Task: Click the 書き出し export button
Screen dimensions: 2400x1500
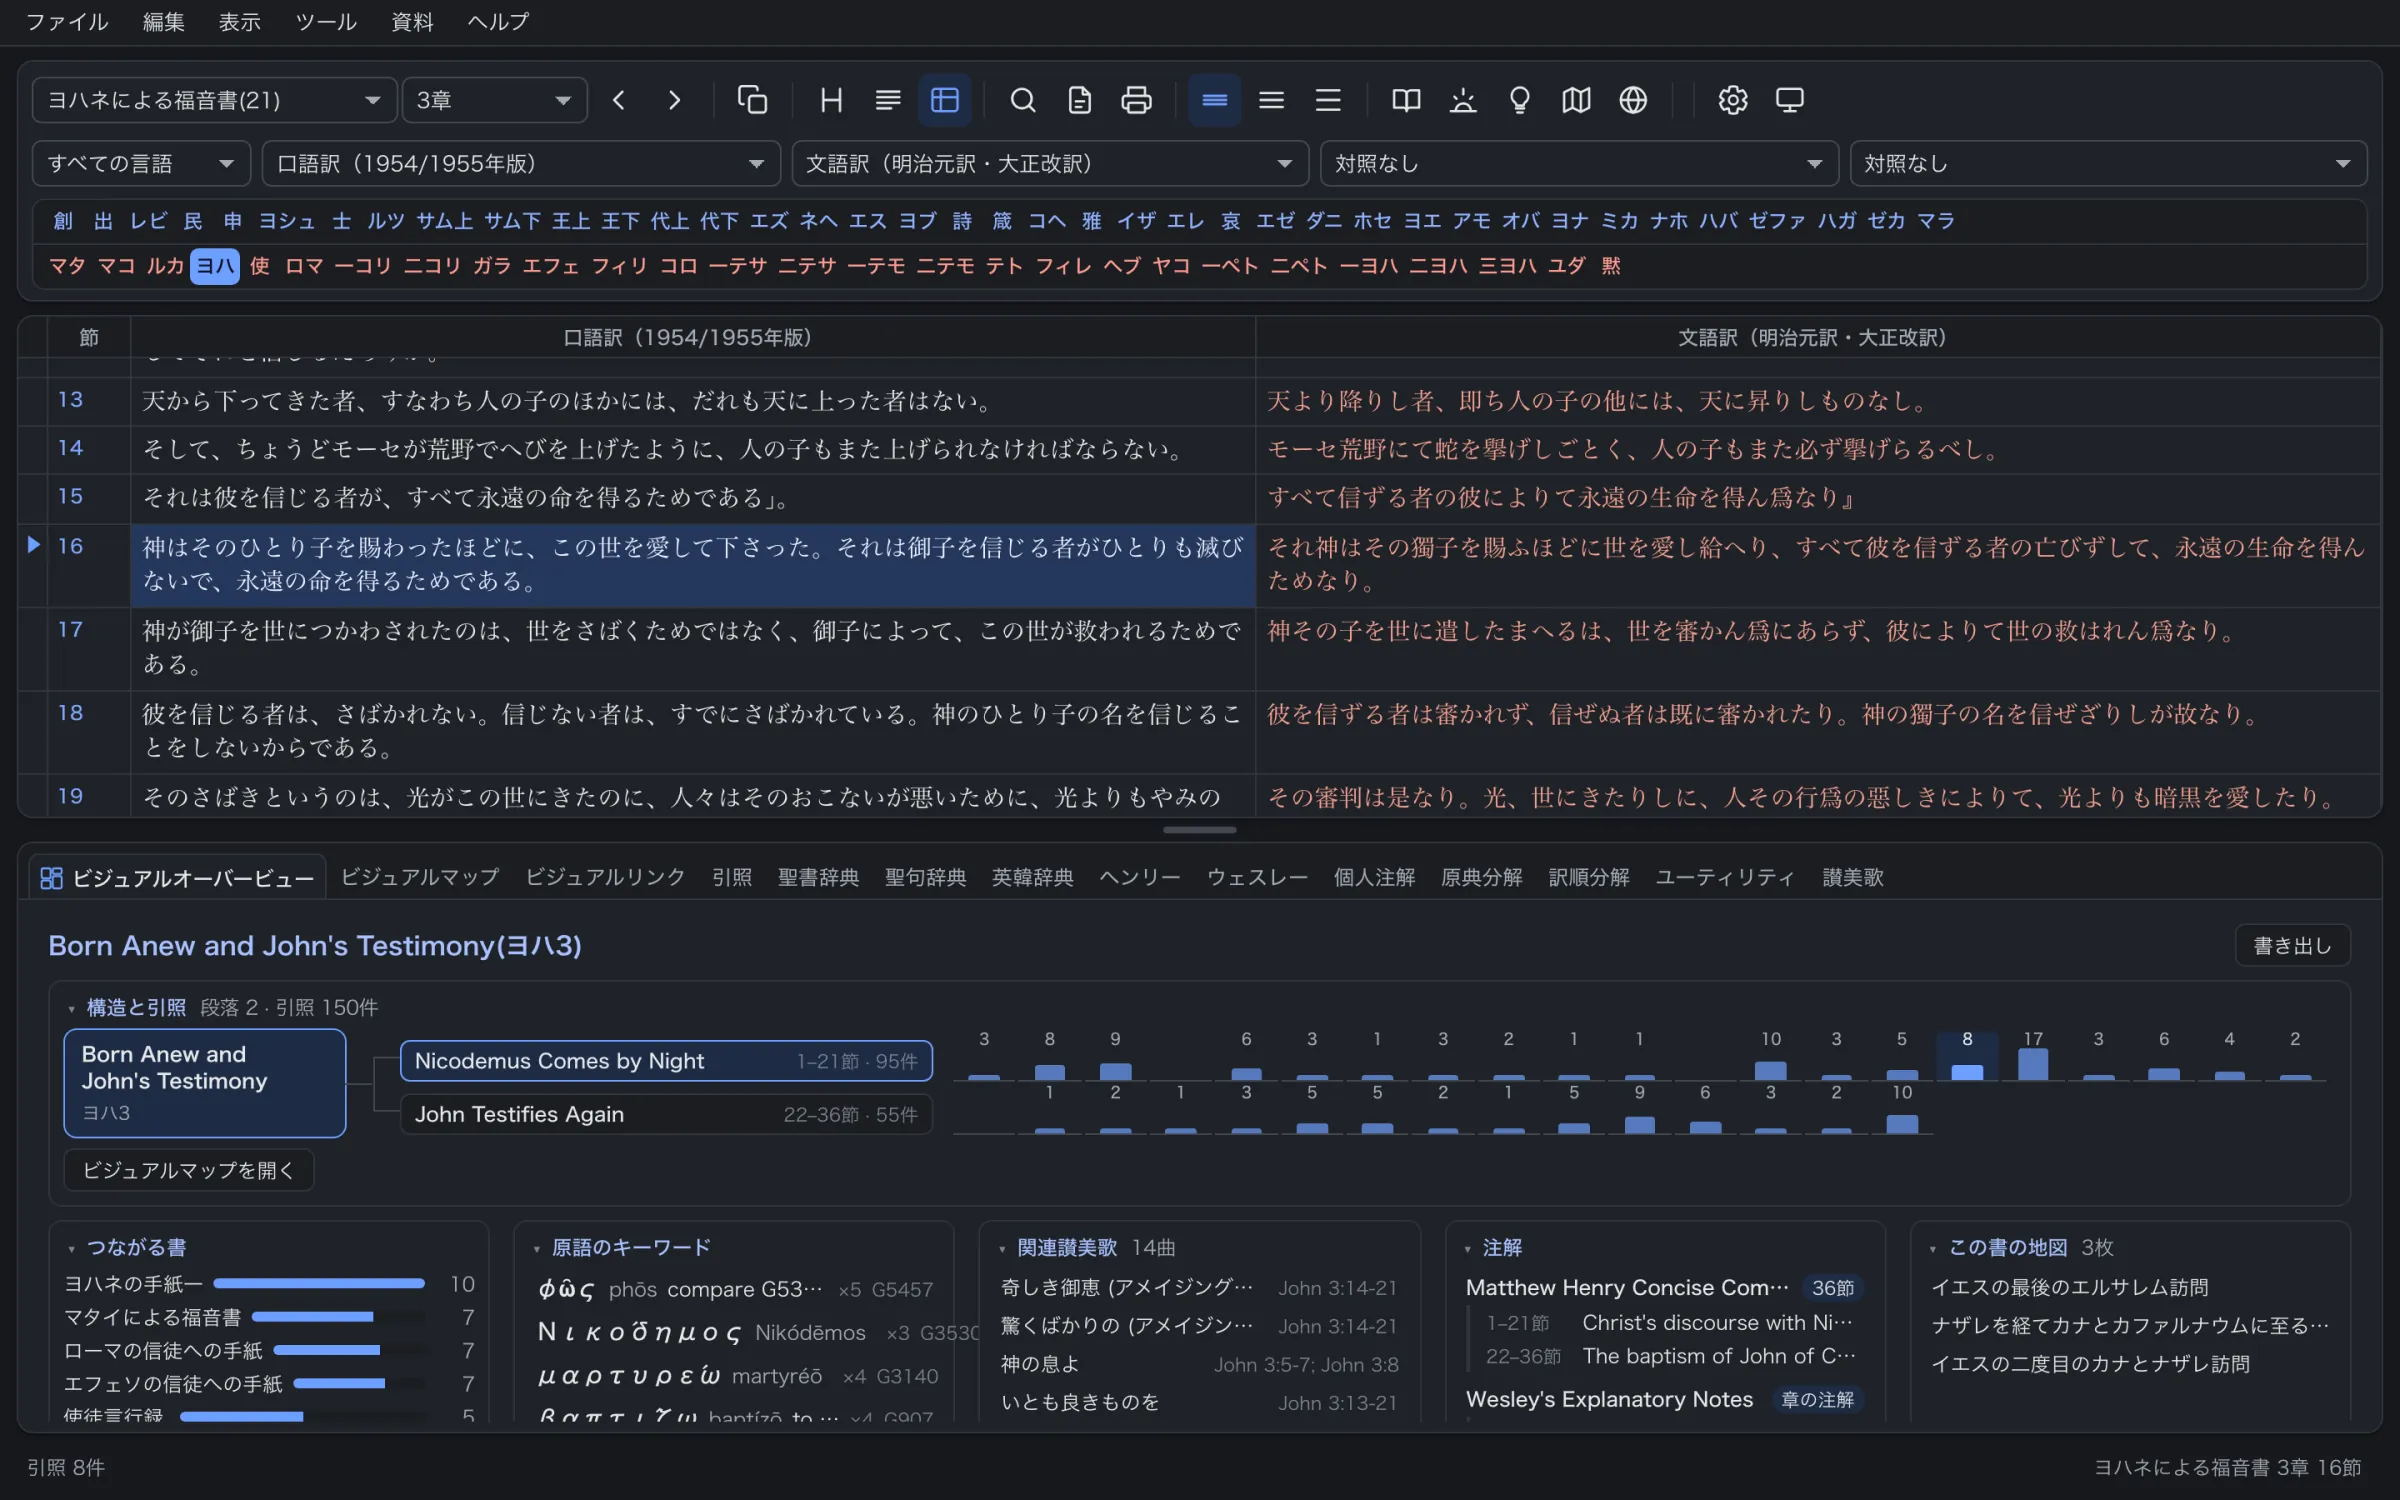Action: pos(2292,945)
